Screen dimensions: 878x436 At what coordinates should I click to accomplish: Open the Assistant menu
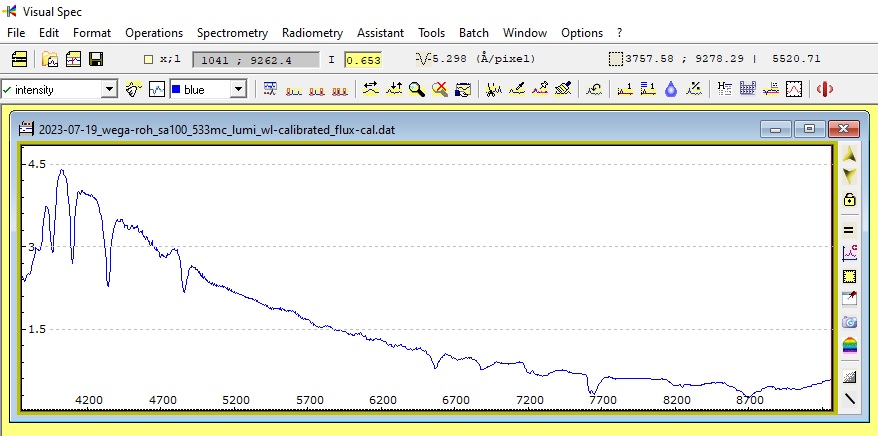tap(380, 32)
